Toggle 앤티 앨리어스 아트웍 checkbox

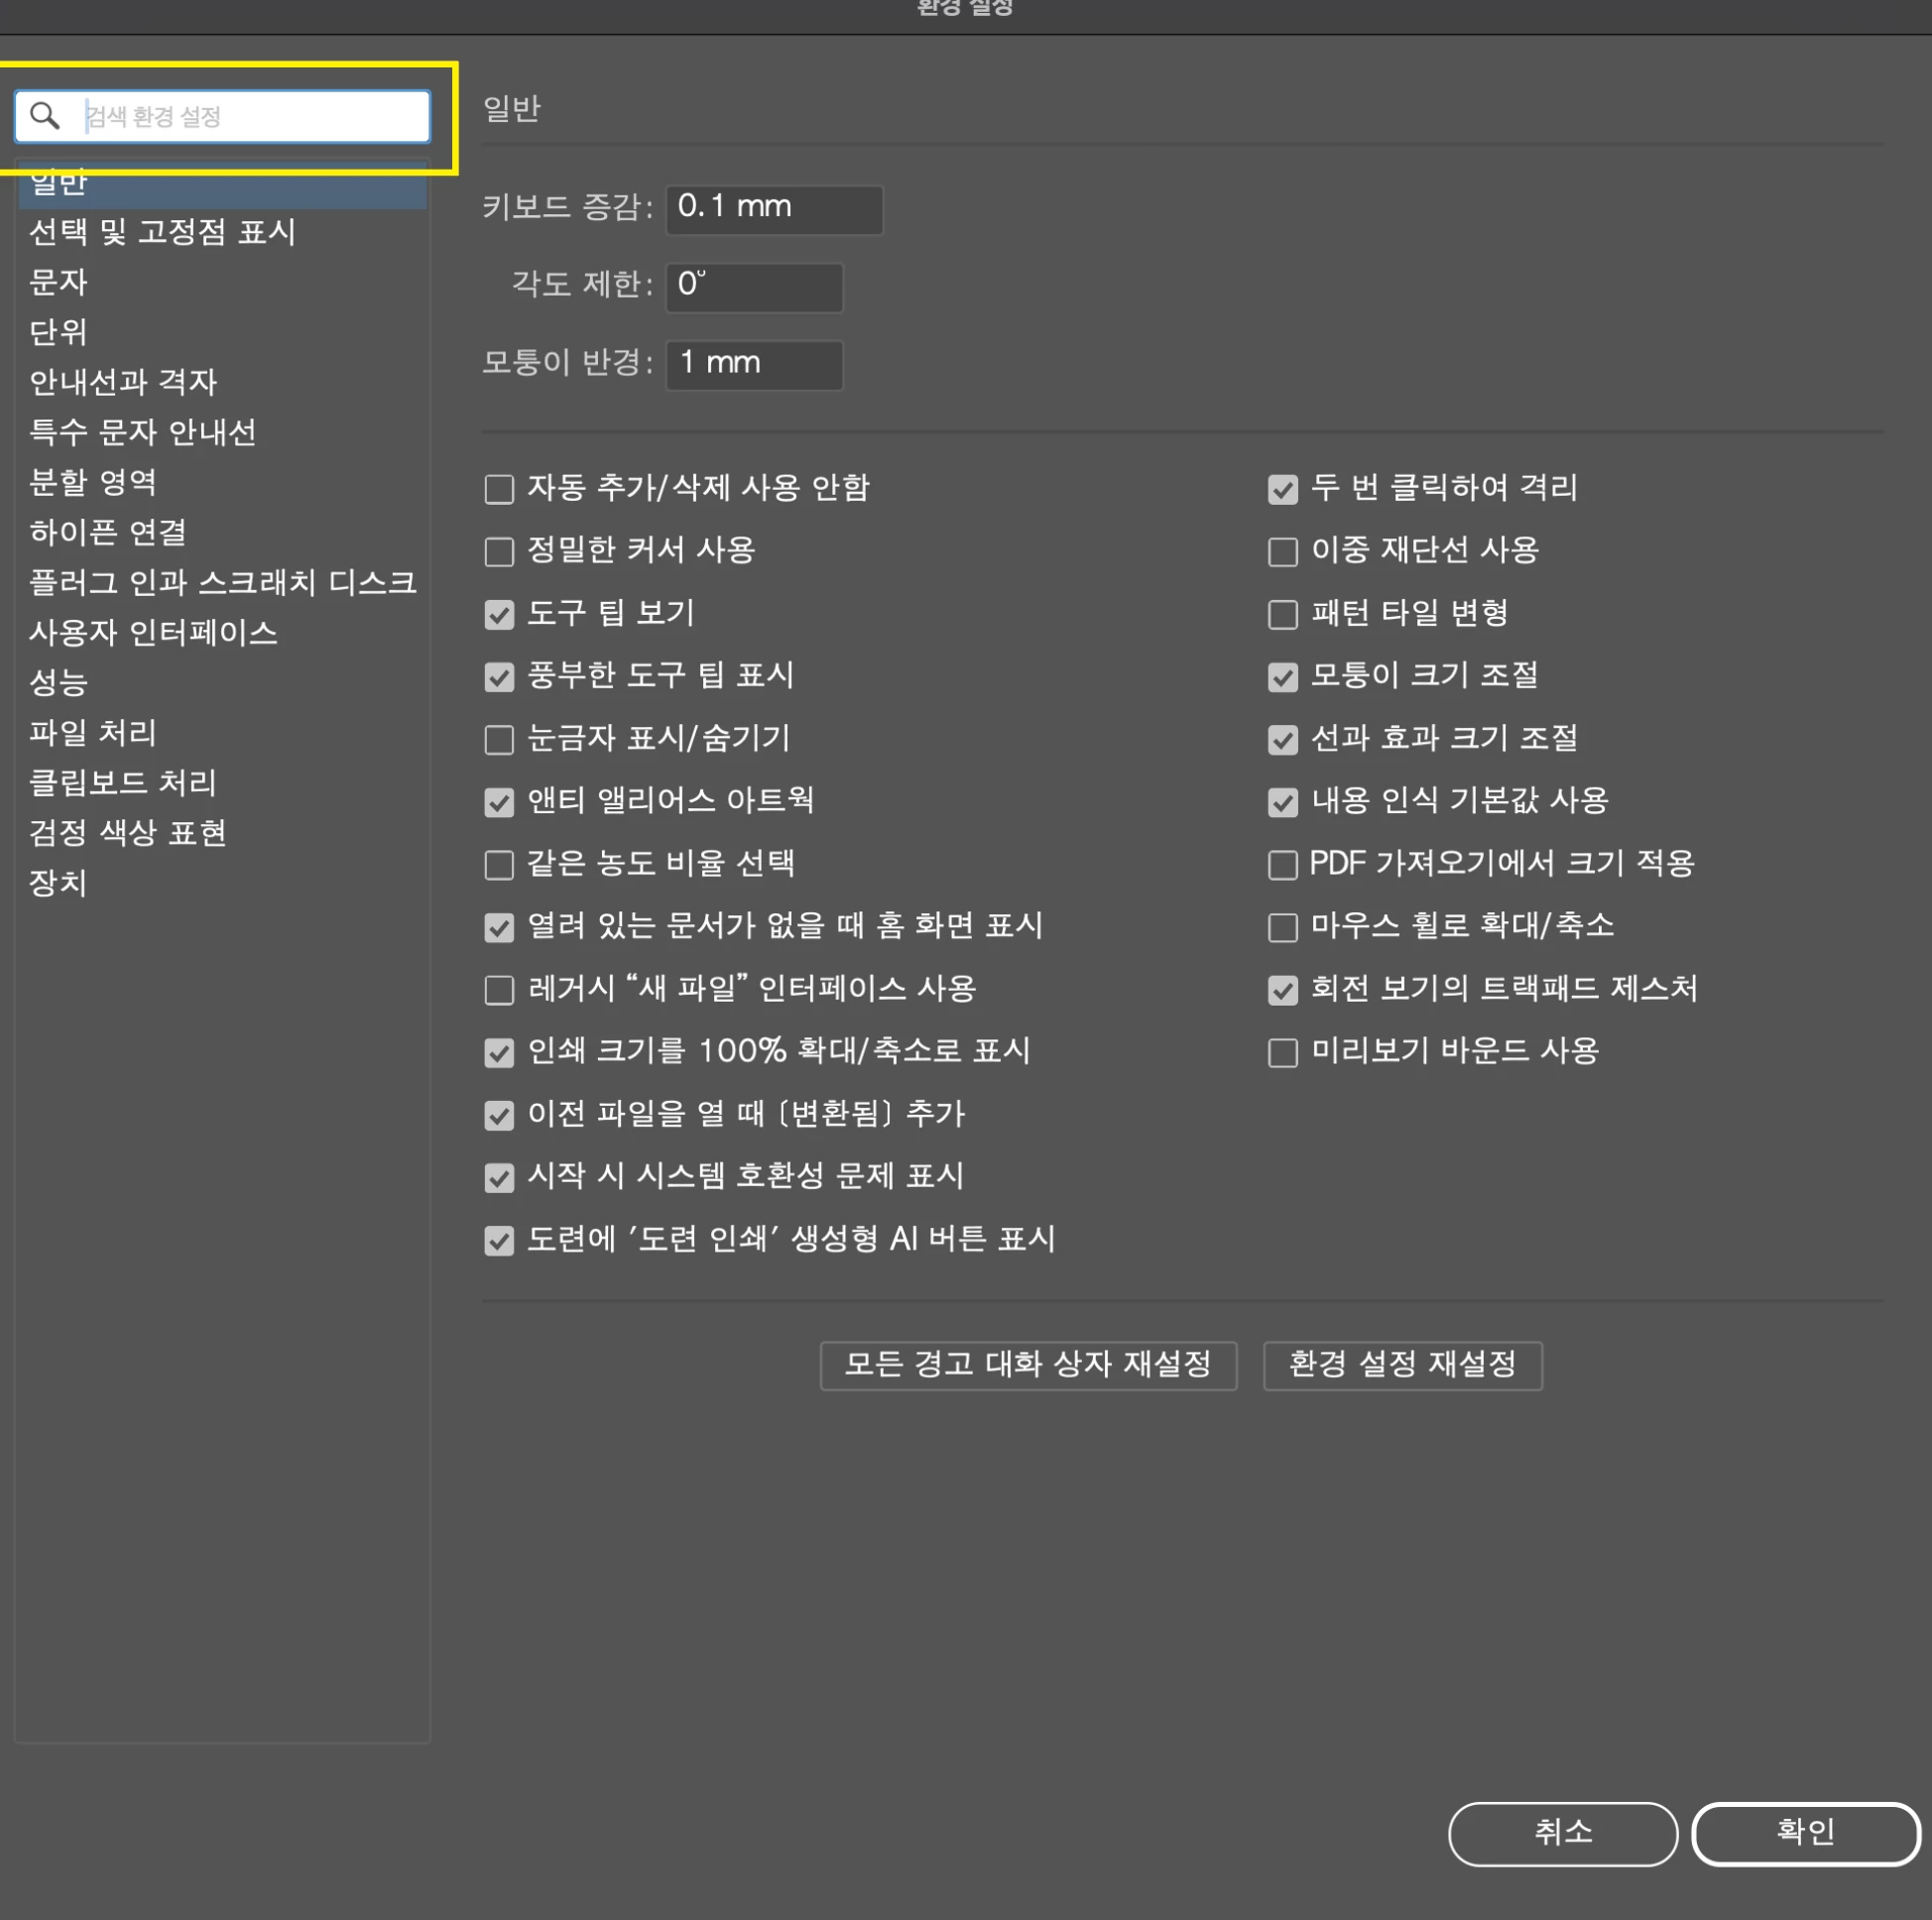pos(499,802)
